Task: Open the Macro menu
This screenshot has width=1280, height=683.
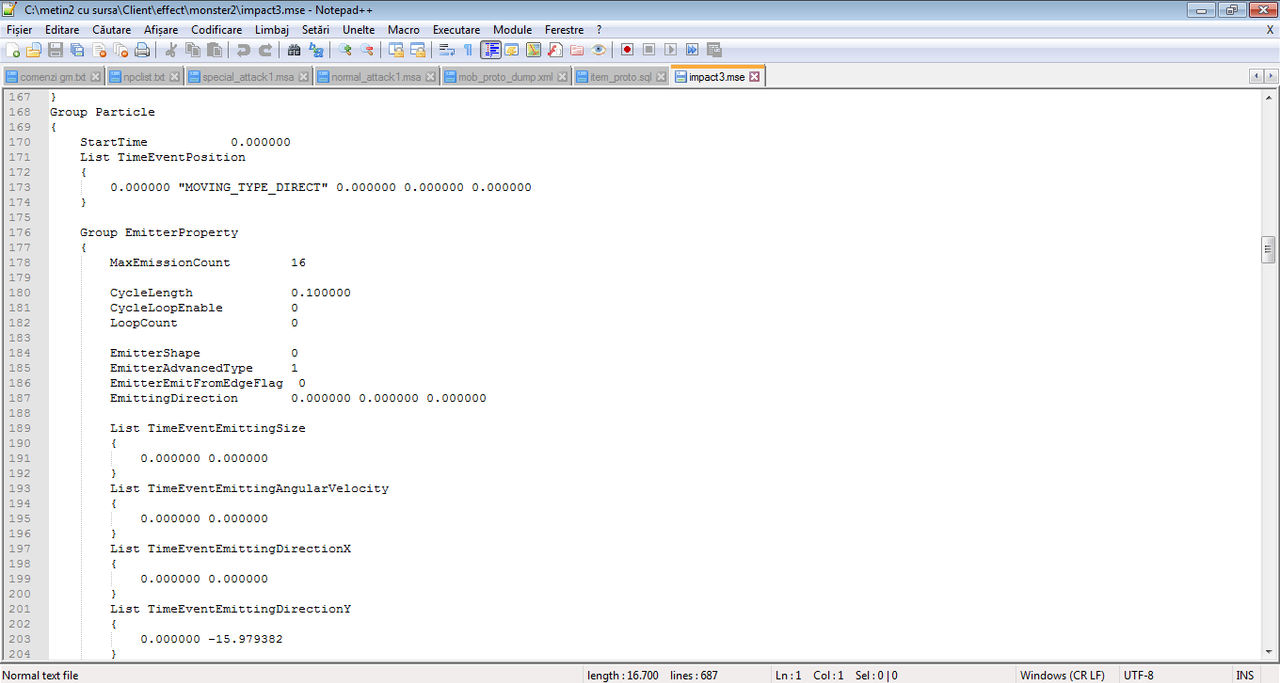Action: pos(403,30)
